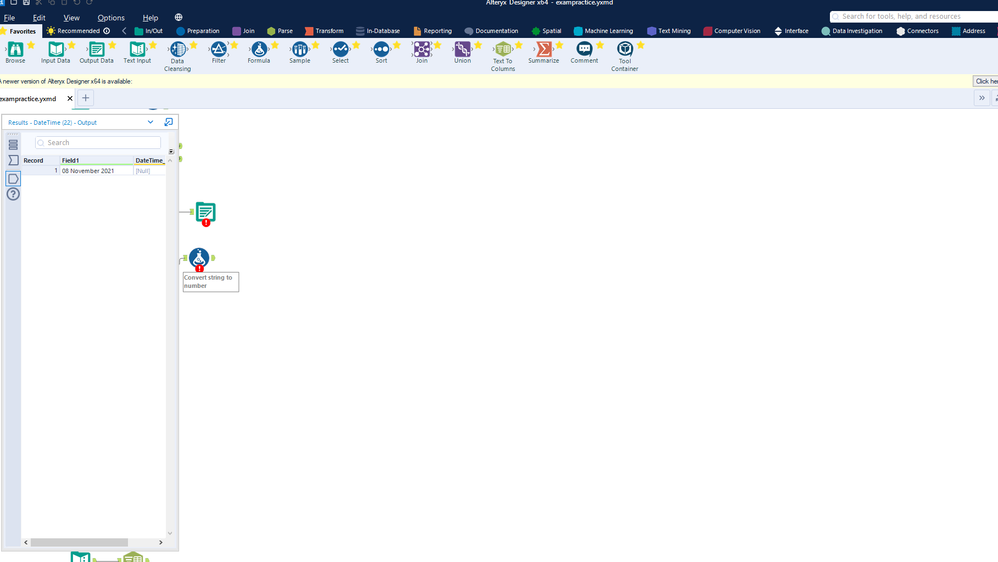Click the Results search field
This screenshot has width=998, height=562.
pyautogui.click(x=98, y=143)
